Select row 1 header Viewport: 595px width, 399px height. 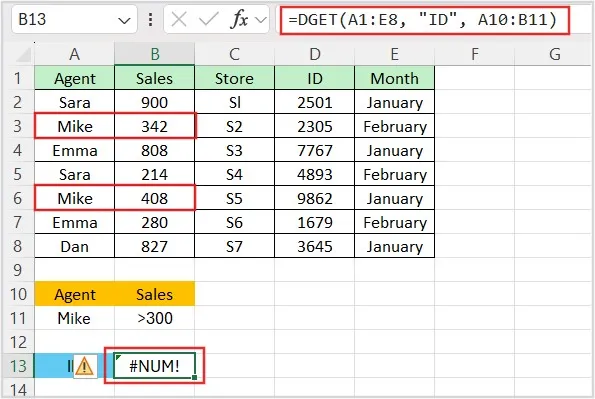(x=18, y=78)
